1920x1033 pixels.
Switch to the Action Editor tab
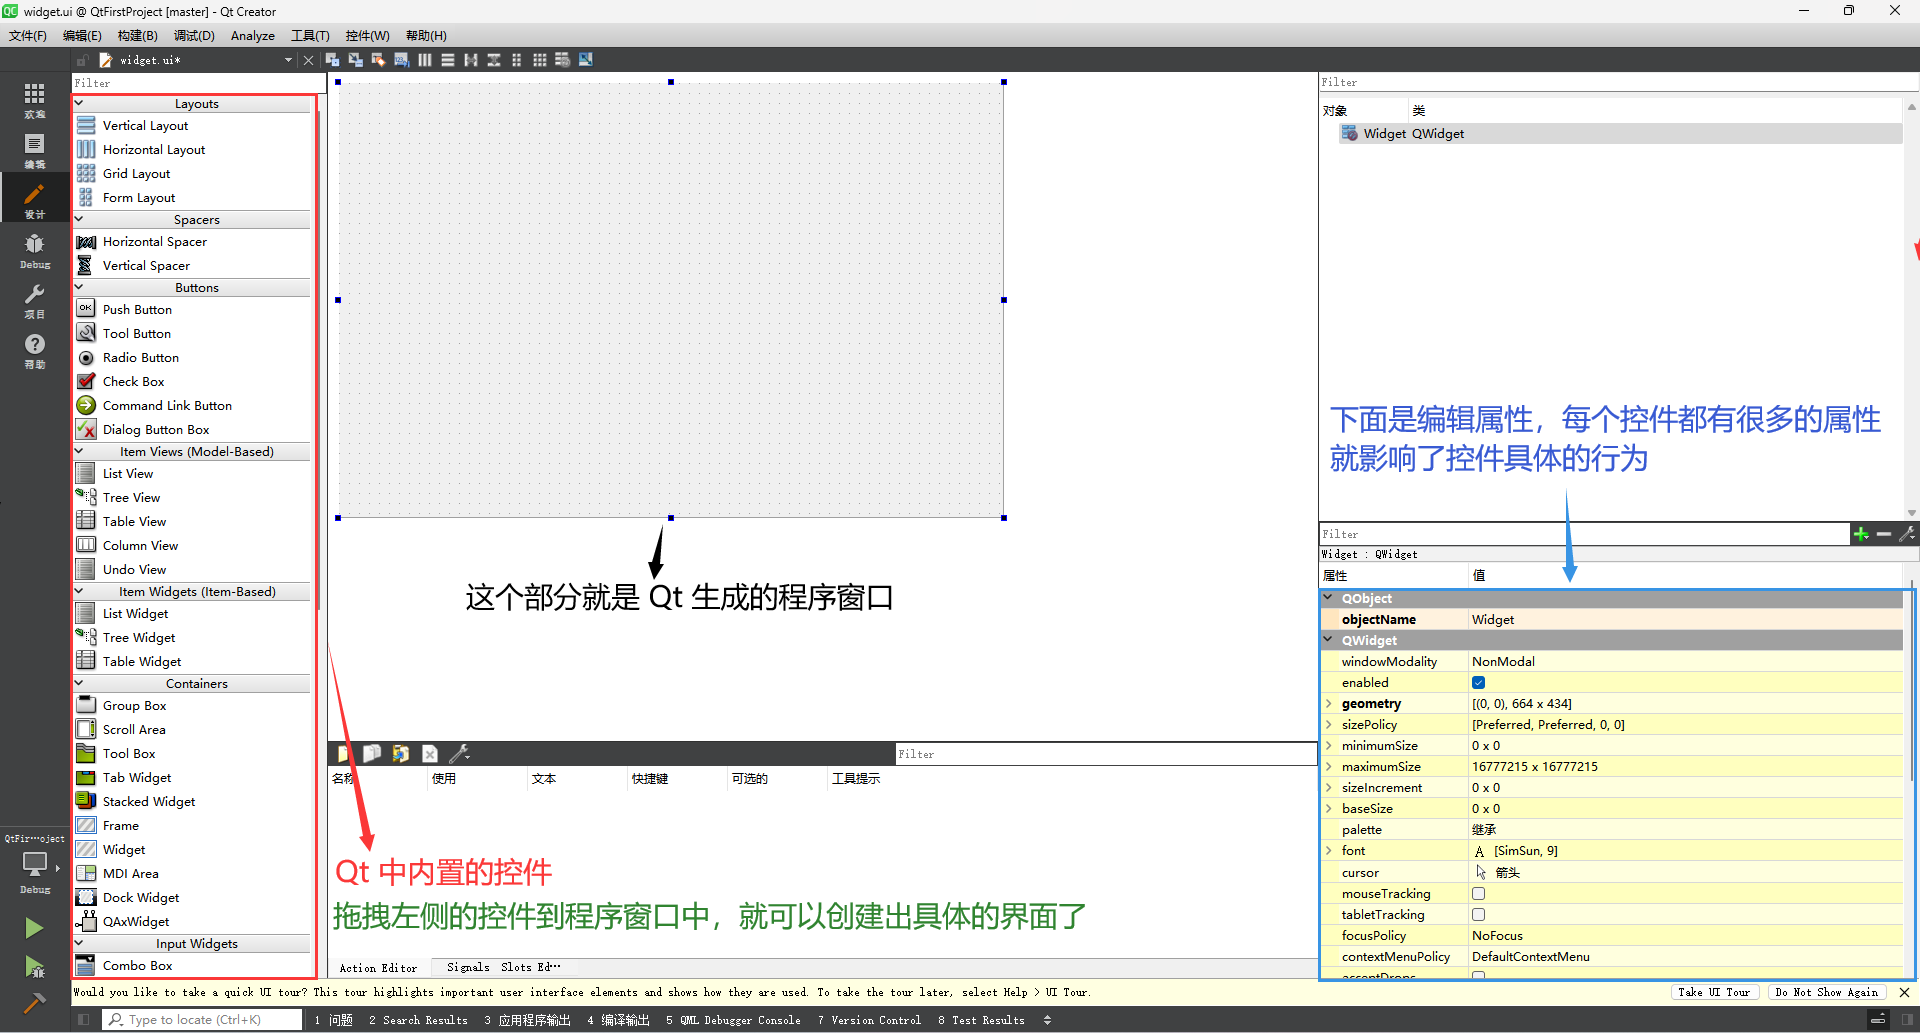click(378, 968)
